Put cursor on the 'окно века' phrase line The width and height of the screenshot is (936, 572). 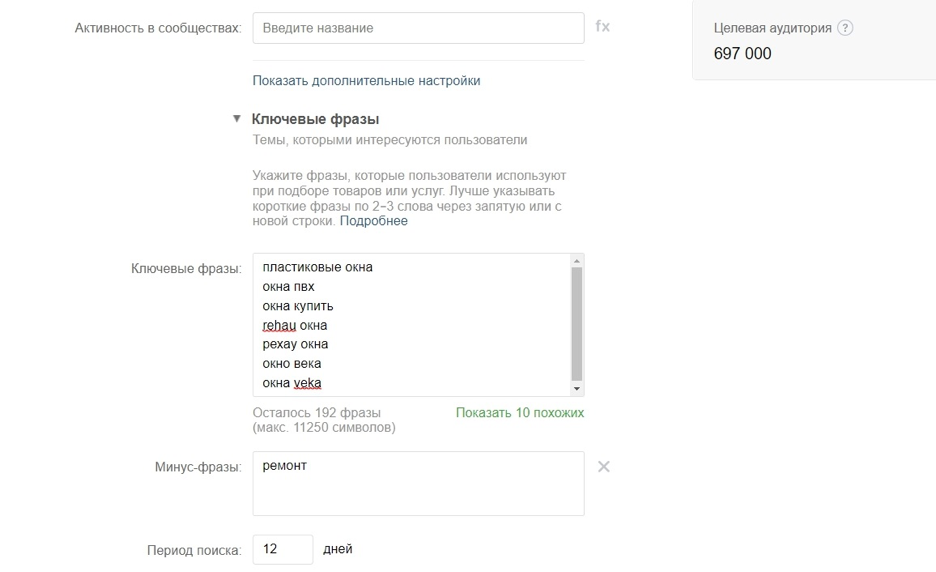point(292,364)
